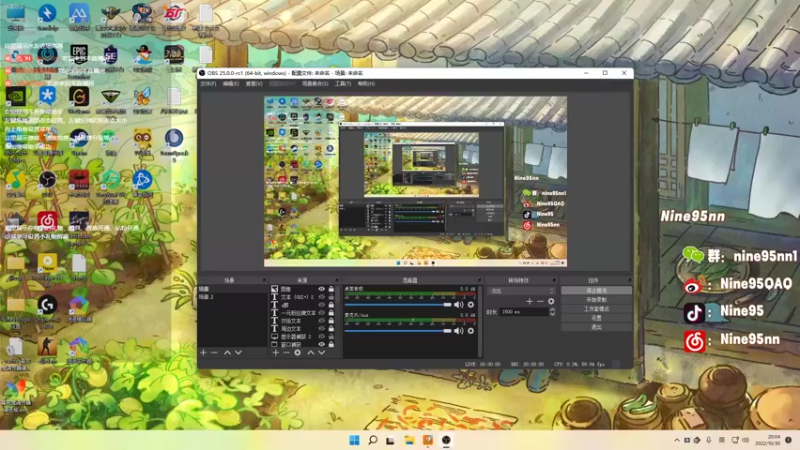Undock the sources panel via header icon

tap(337, 280)
